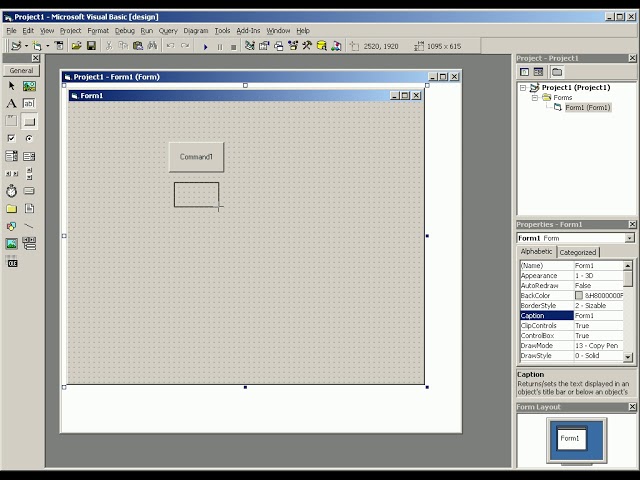Open Project Explorer from toolbar
Image resolution: width=640 pixels, height=480 pixels.
point(250,46)
